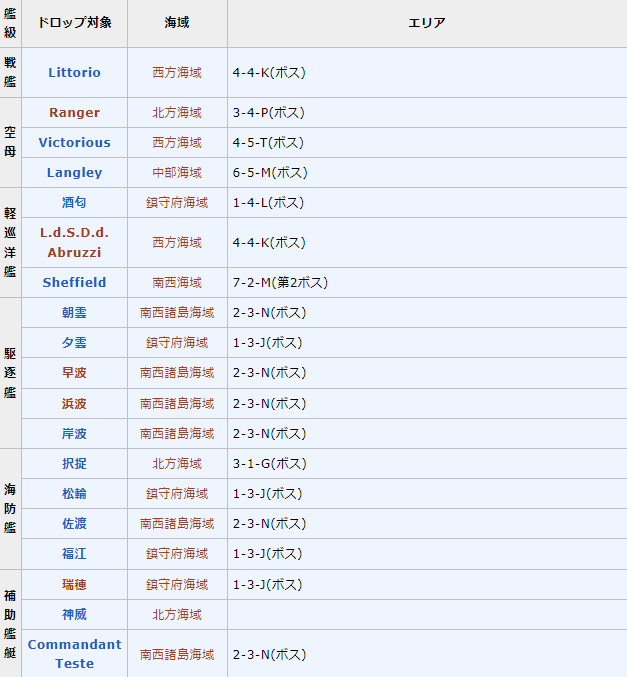The image size is (627, 677).
Task: Select the 2-3-N(ボス) cell in 岸波 row
Action: pyautogui.click(x=427, y=433)
